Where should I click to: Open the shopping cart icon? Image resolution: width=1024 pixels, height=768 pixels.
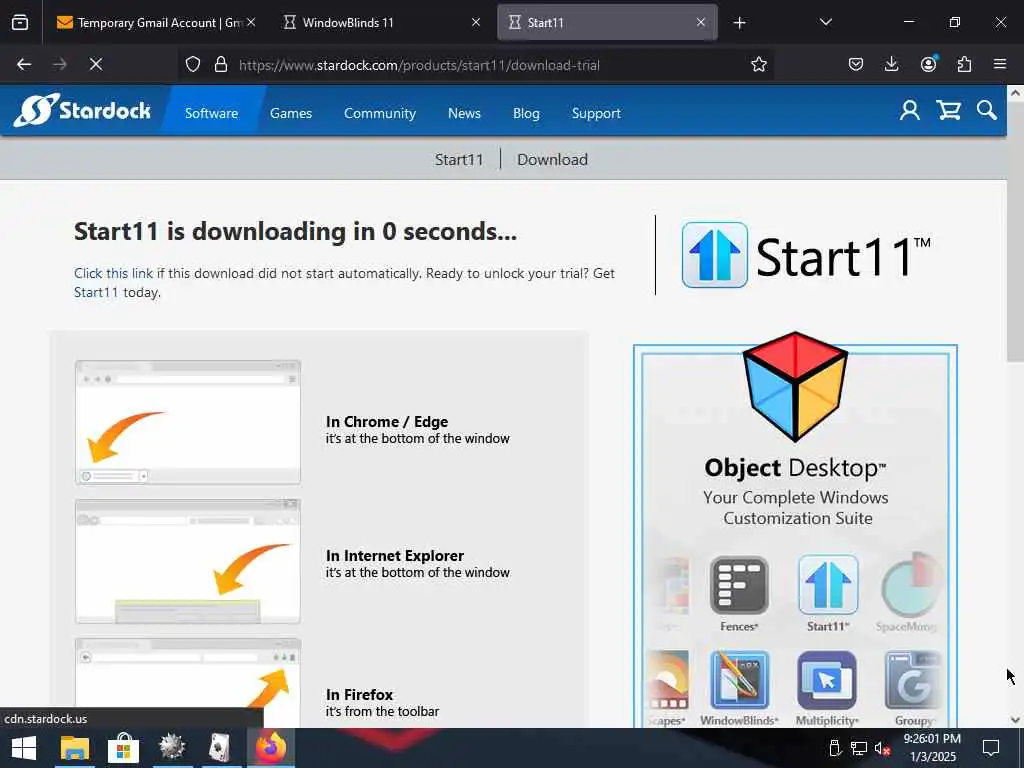[948, 110]
